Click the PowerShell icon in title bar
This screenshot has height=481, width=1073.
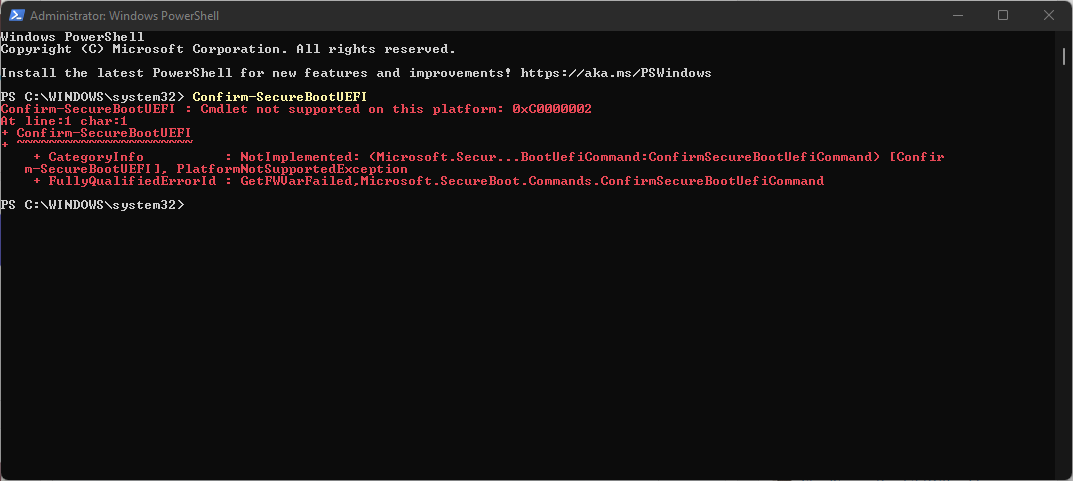tap(15, 16)
